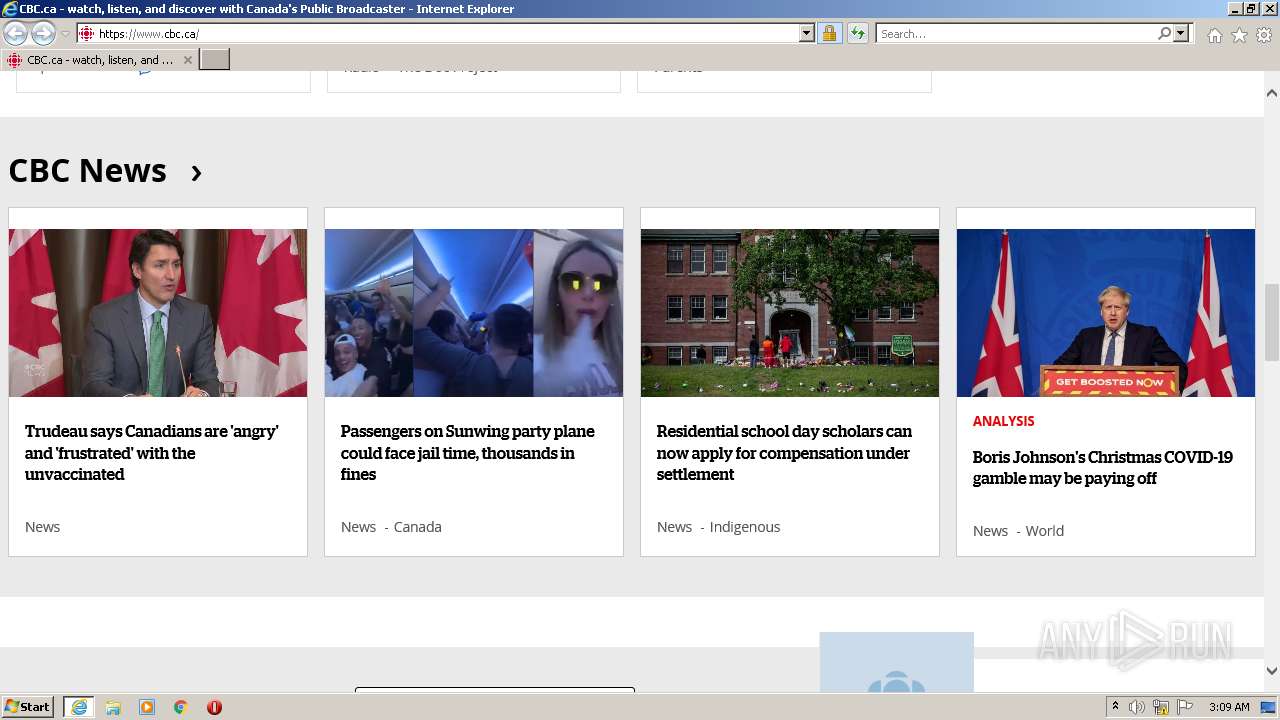Click the network tray icon

click(1161, 707)
